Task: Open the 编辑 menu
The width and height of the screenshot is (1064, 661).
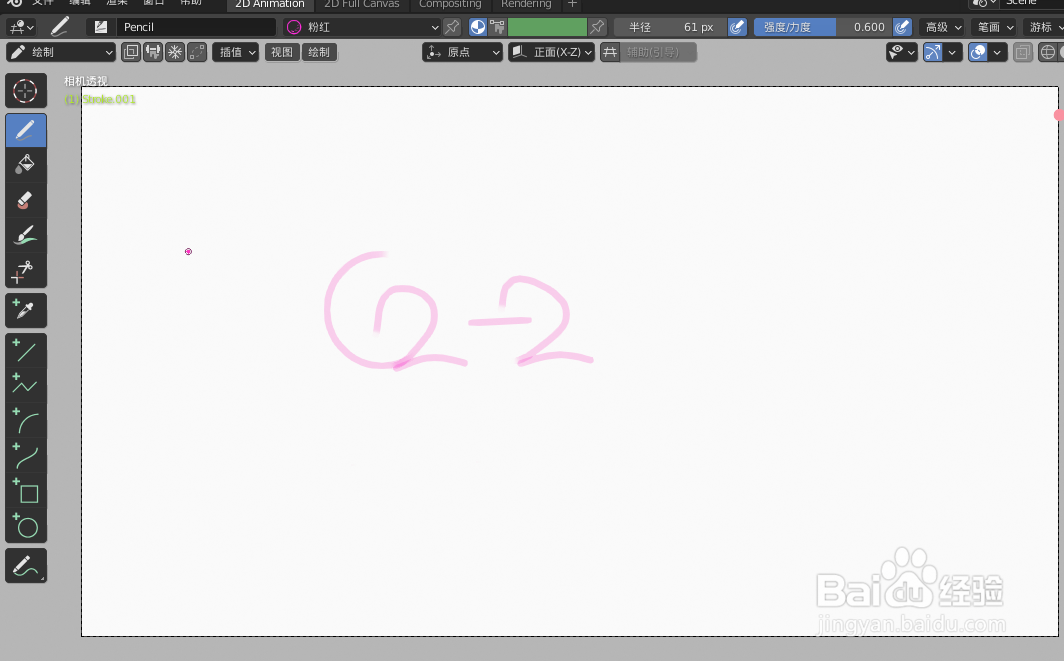Action: [x=81, y=4]
